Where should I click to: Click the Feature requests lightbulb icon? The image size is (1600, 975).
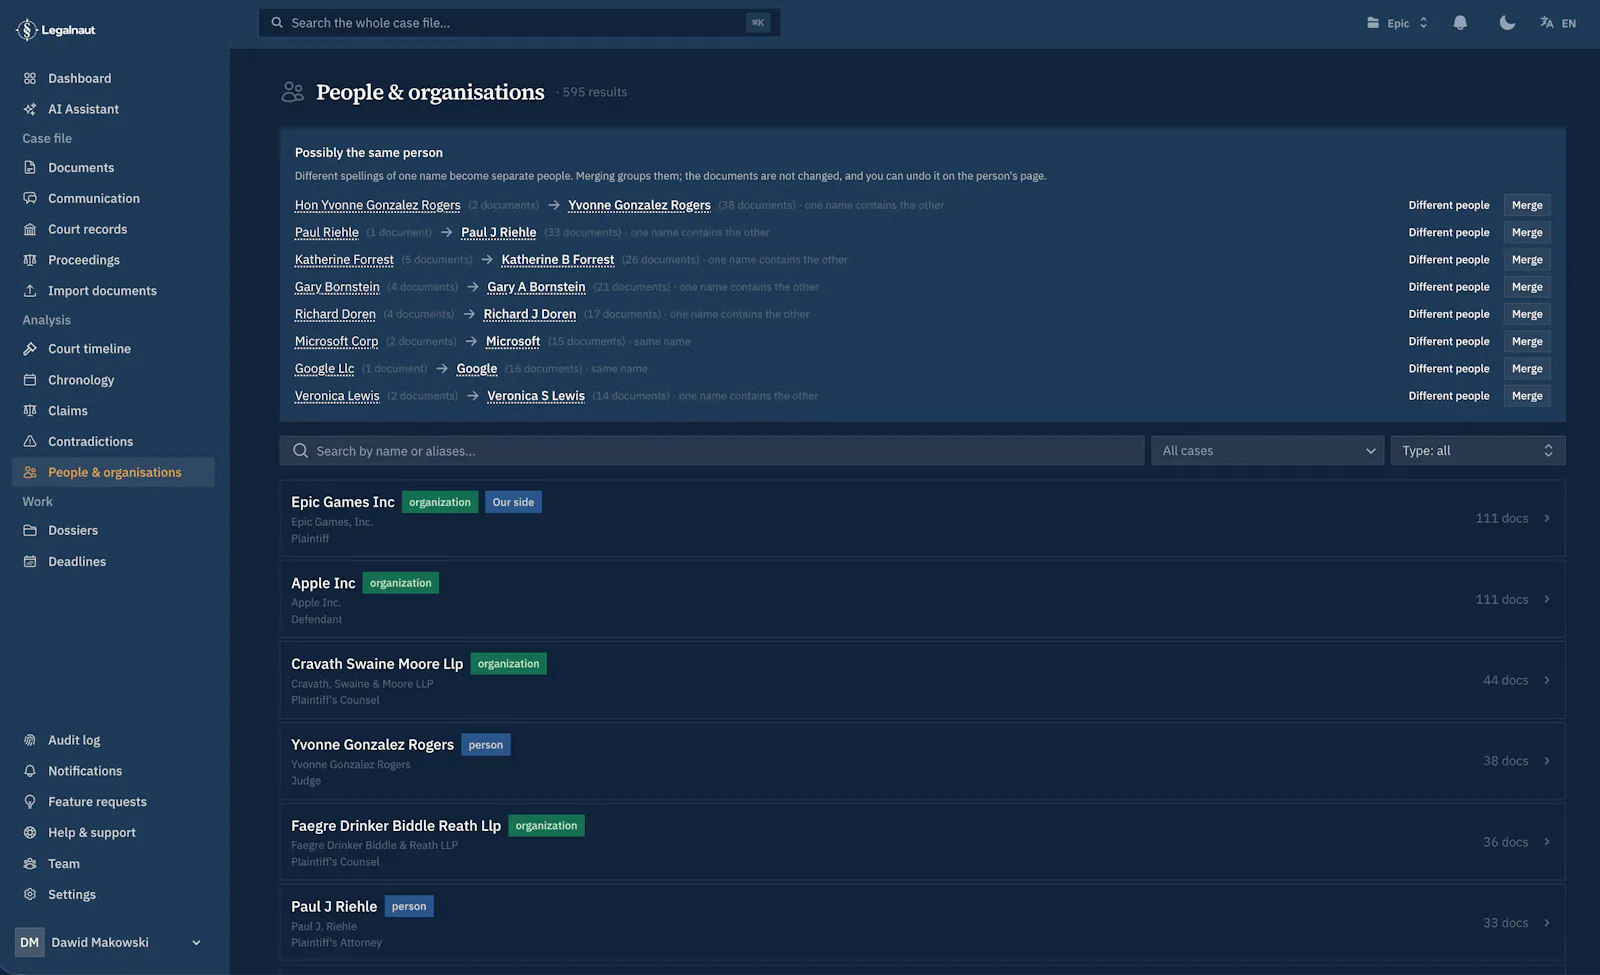pos(30,802)
